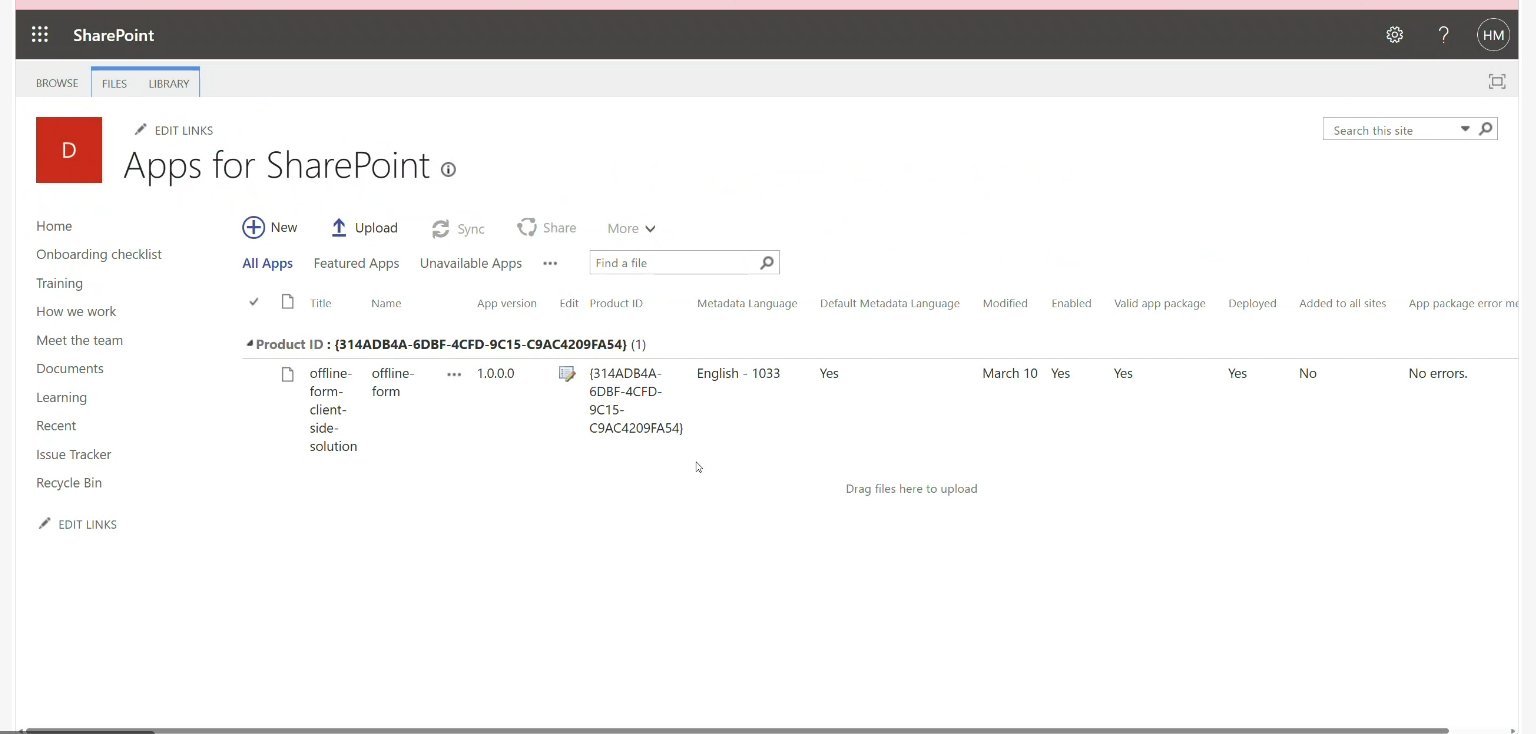
Task: Click the 1.0.0.0 app version cell
Action: pyautogui.click(x=495, y=374)
